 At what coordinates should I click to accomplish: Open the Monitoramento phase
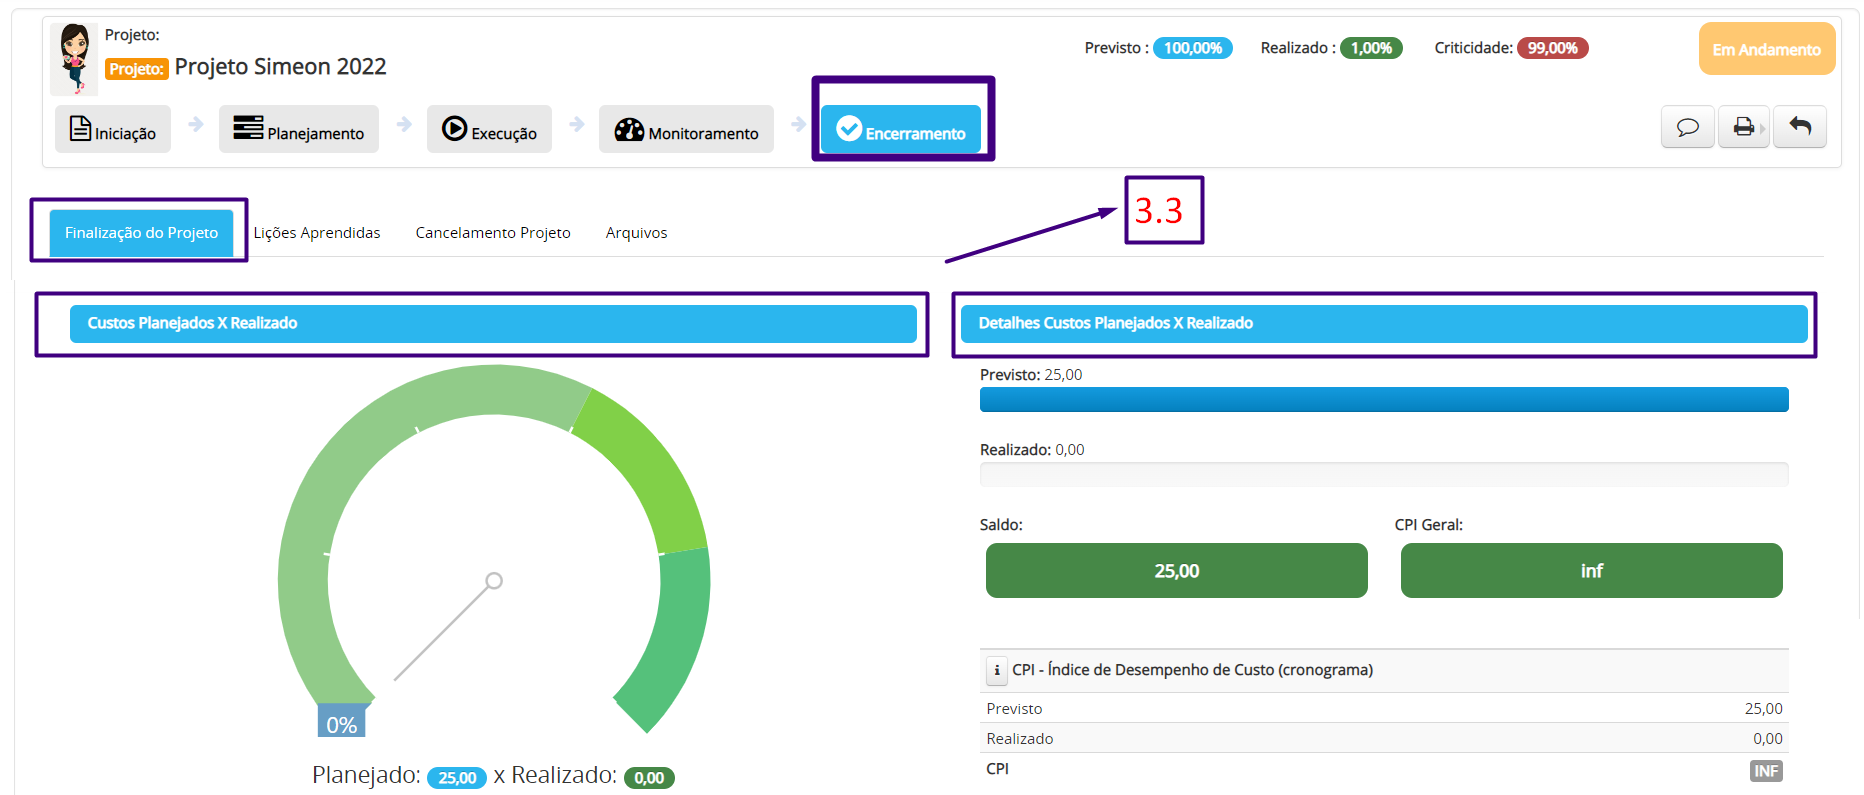click(x=686, y=129)
